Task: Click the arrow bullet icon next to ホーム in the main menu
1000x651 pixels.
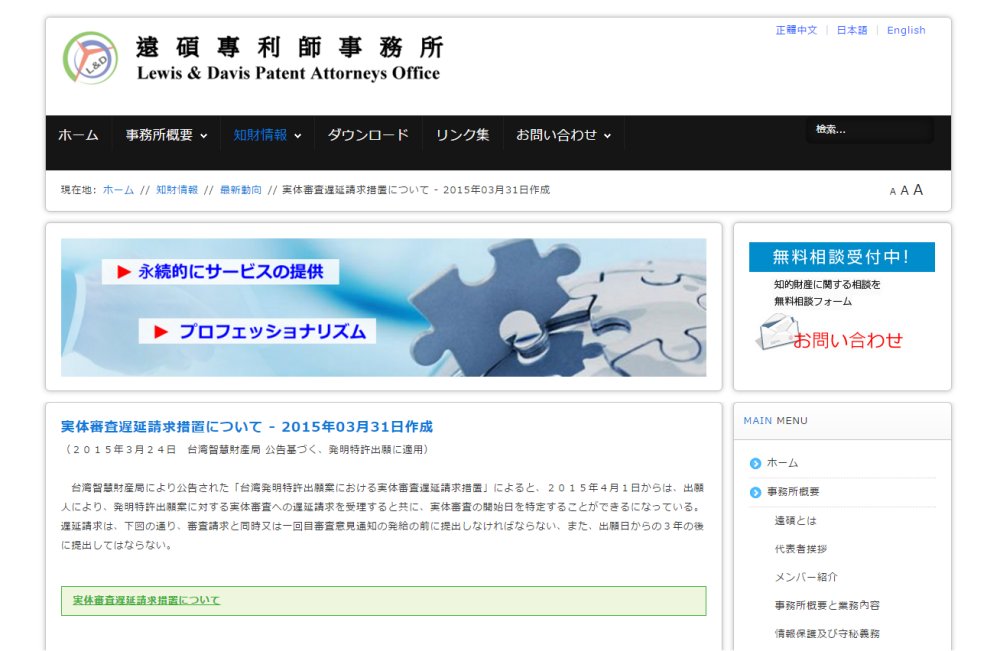Action: (755, 463)
